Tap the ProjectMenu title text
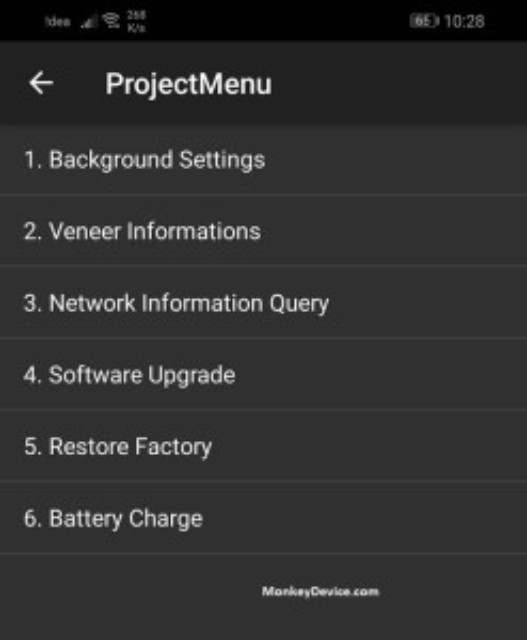The image size is (527, 640). [x=188, y=84]
